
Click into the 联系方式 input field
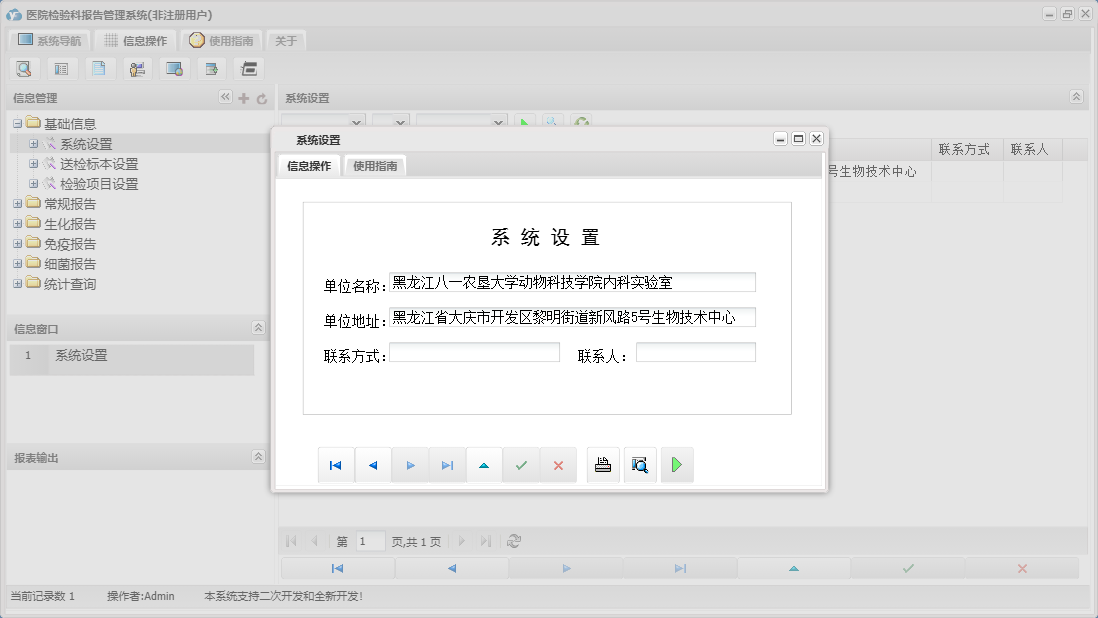click(x=474, y=351)
